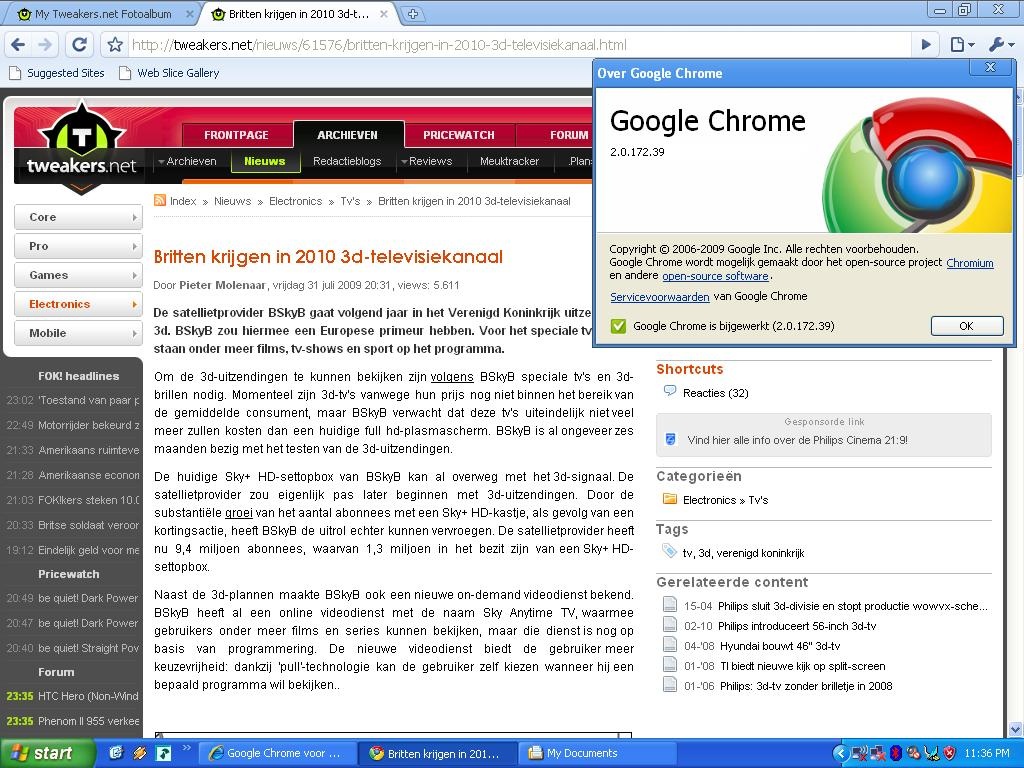Open Reacties (32) comments shortcut
Image resolution: width=1024 pixels, height=768 pixels.
coord(715,392)
